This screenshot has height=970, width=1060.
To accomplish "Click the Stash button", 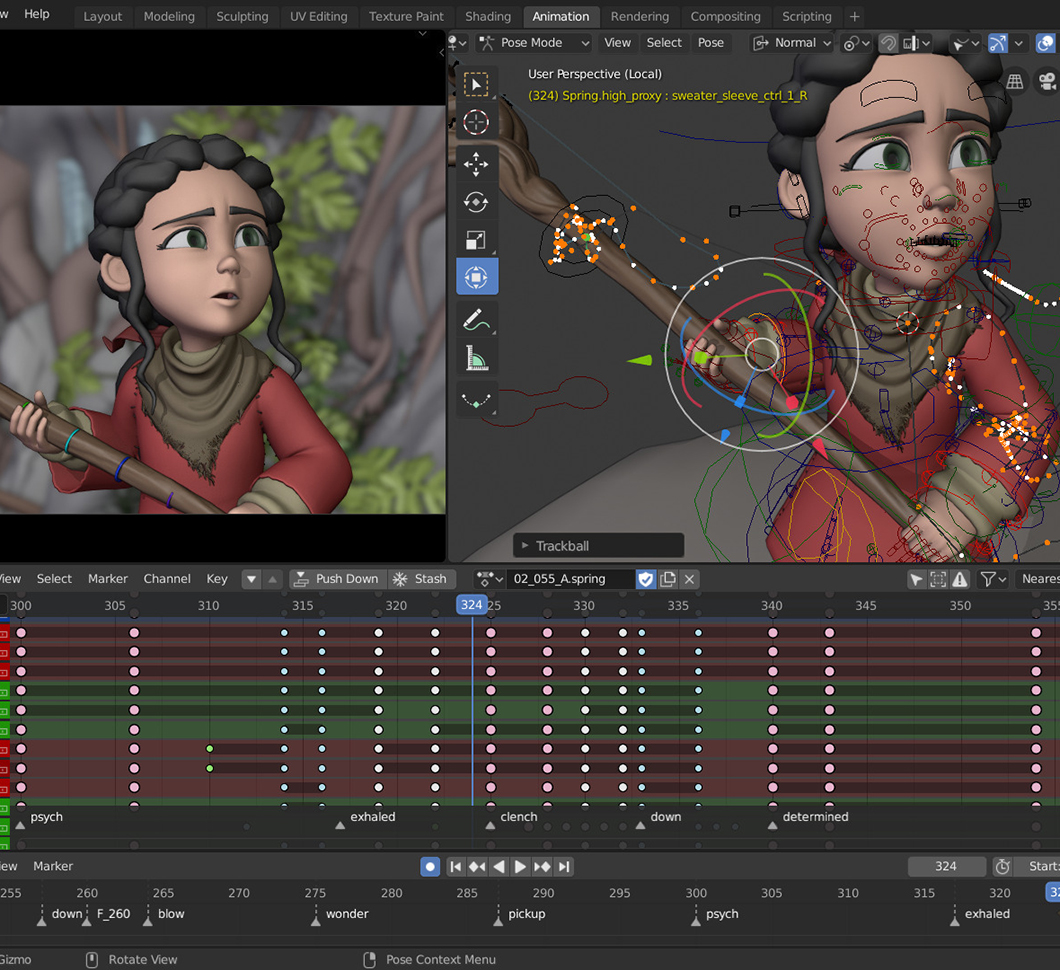I will [422, 578].
